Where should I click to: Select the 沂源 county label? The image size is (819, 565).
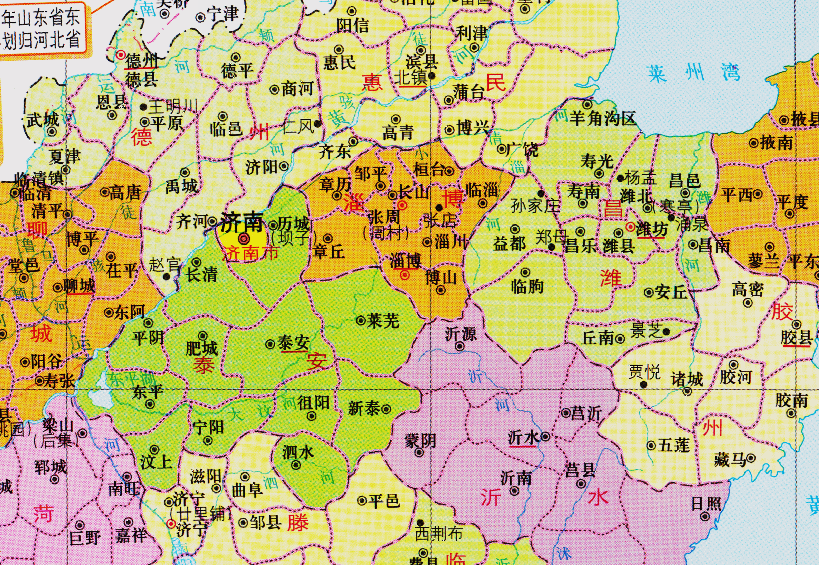[x=461, y=333]
